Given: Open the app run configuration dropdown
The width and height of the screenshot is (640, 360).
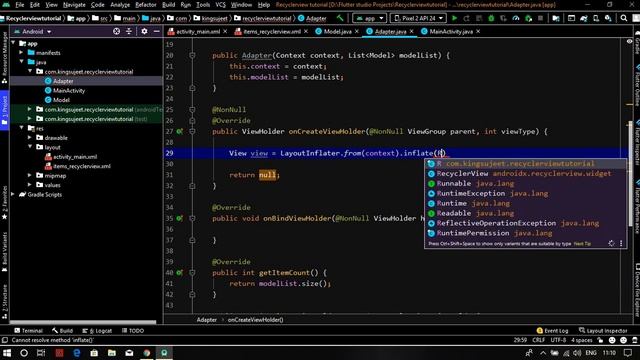Looking at the screenshot, I should pyautogui.click(x=369, y=18).
